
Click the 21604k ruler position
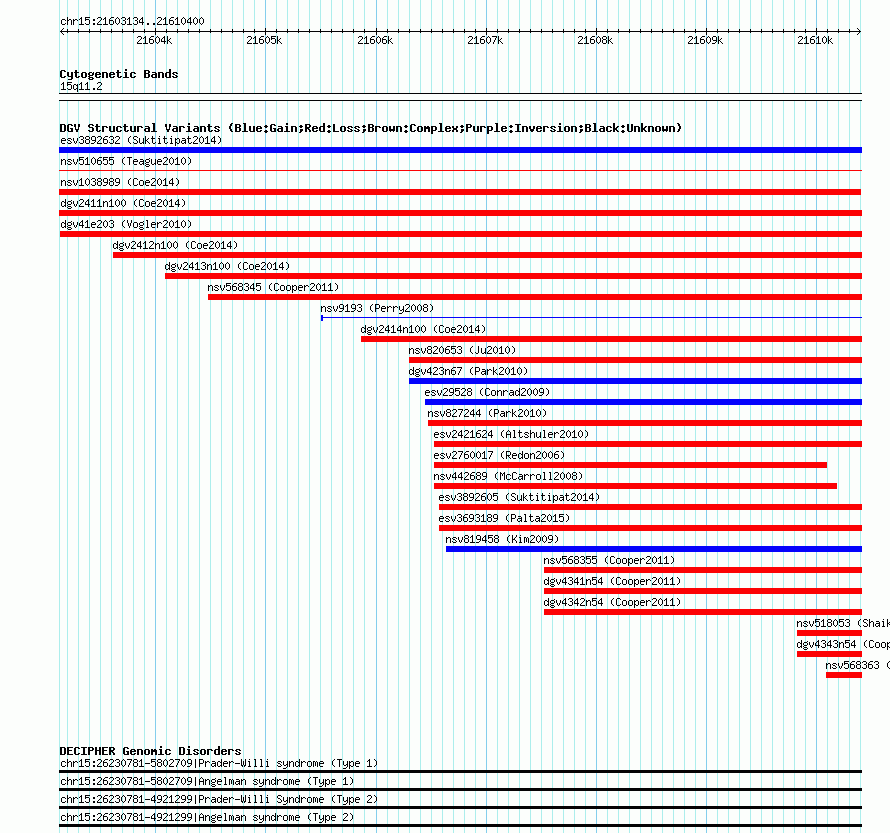coord(154,40)
